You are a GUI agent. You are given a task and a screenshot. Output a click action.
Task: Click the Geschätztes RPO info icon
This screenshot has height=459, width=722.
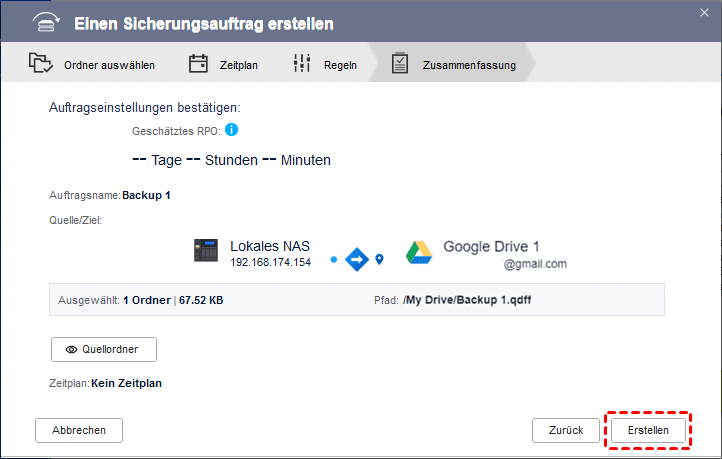click(x=231, y=130)
